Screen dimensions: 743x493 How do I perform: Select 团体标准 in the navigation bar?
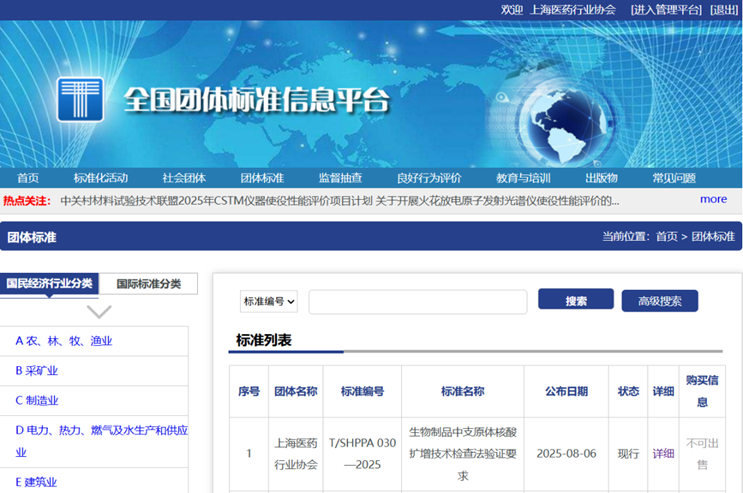click(262, 178)
